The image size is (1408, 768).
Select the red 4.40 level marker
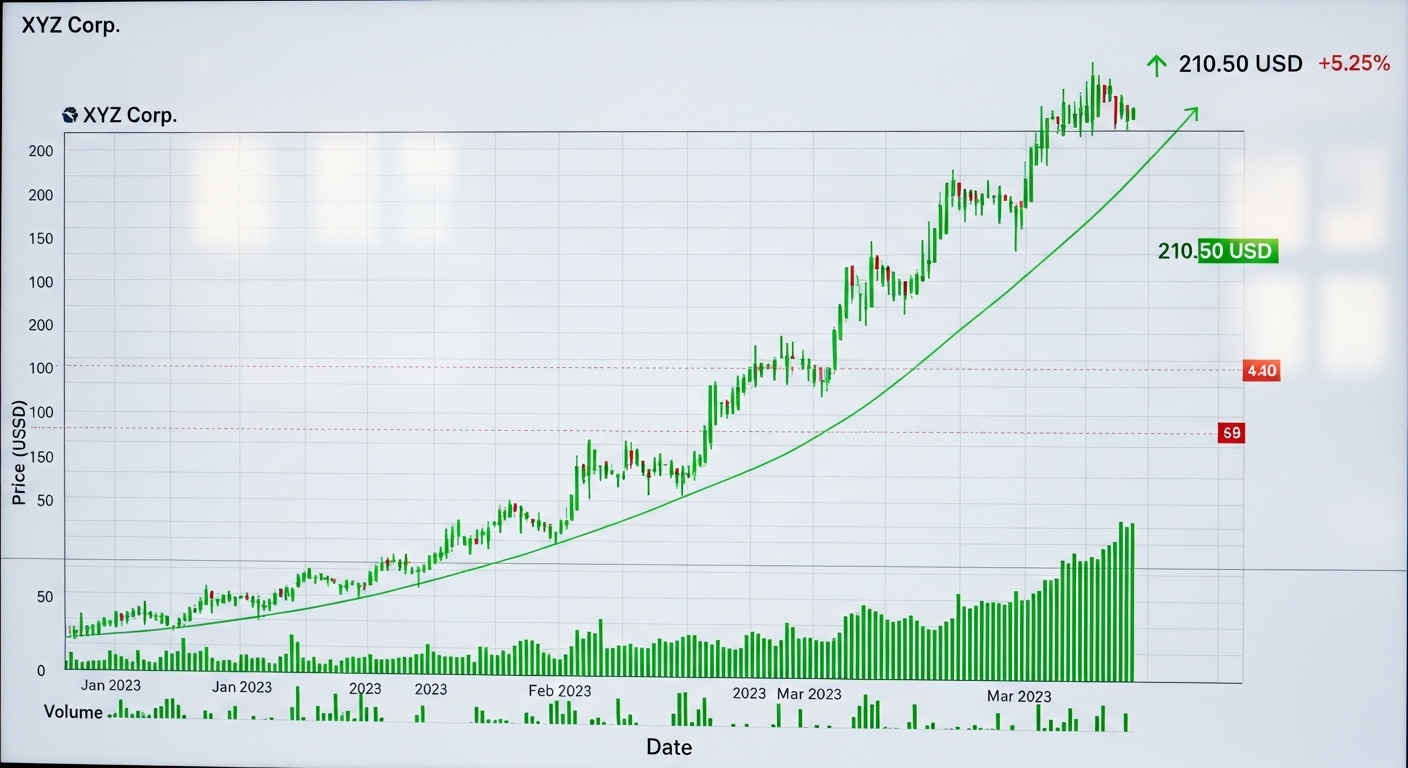click(1261, 371)
